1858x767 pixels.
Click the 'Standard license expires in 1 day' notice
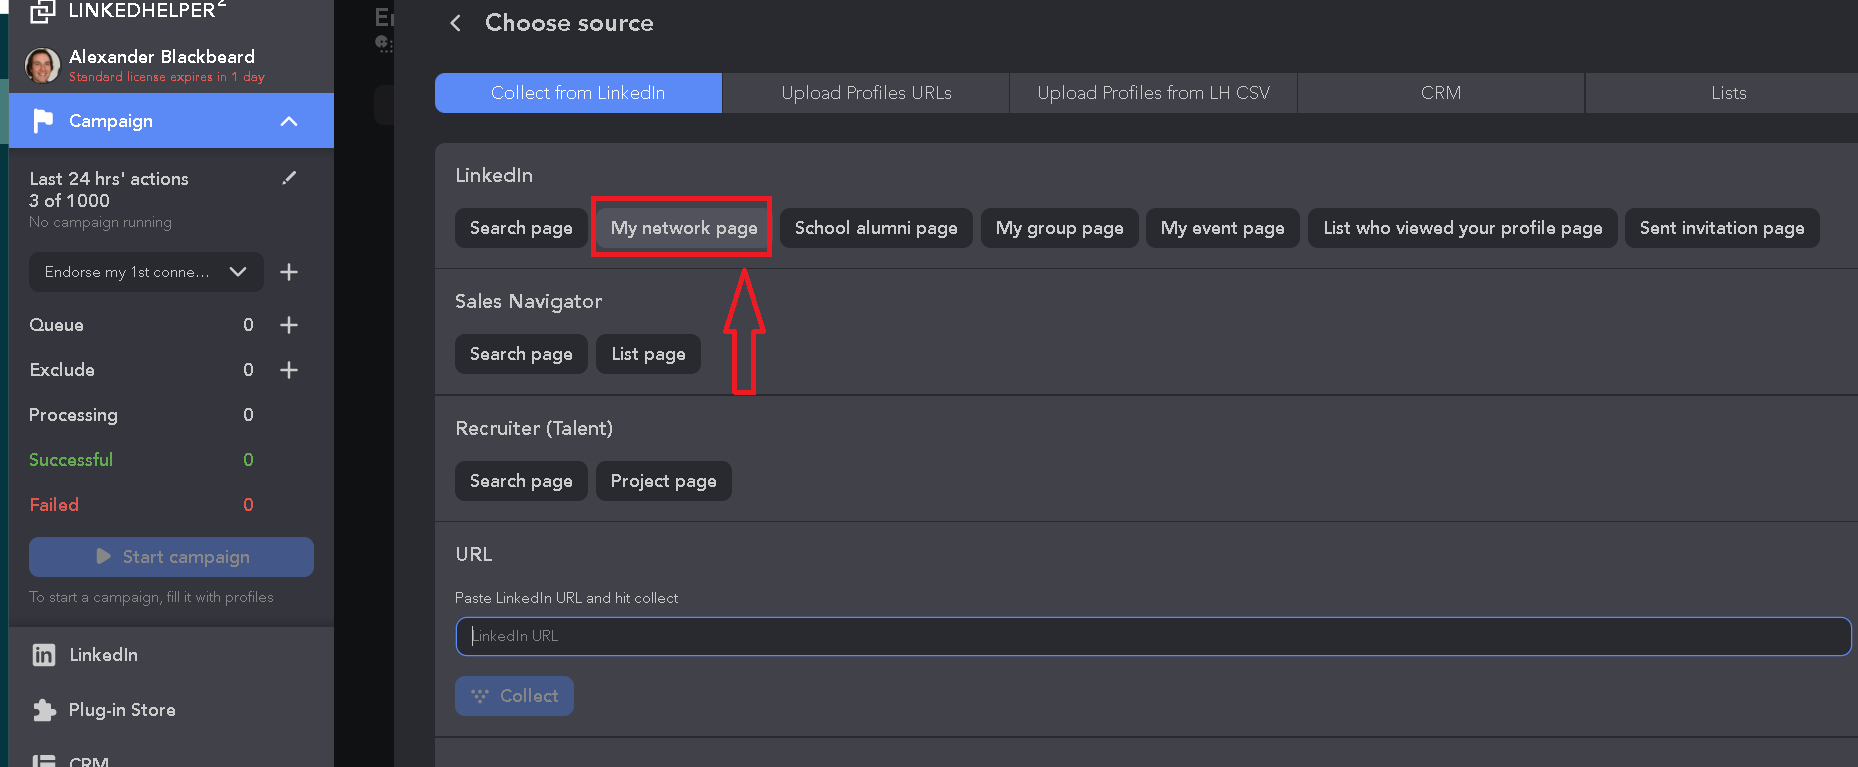tap(167, 77)
